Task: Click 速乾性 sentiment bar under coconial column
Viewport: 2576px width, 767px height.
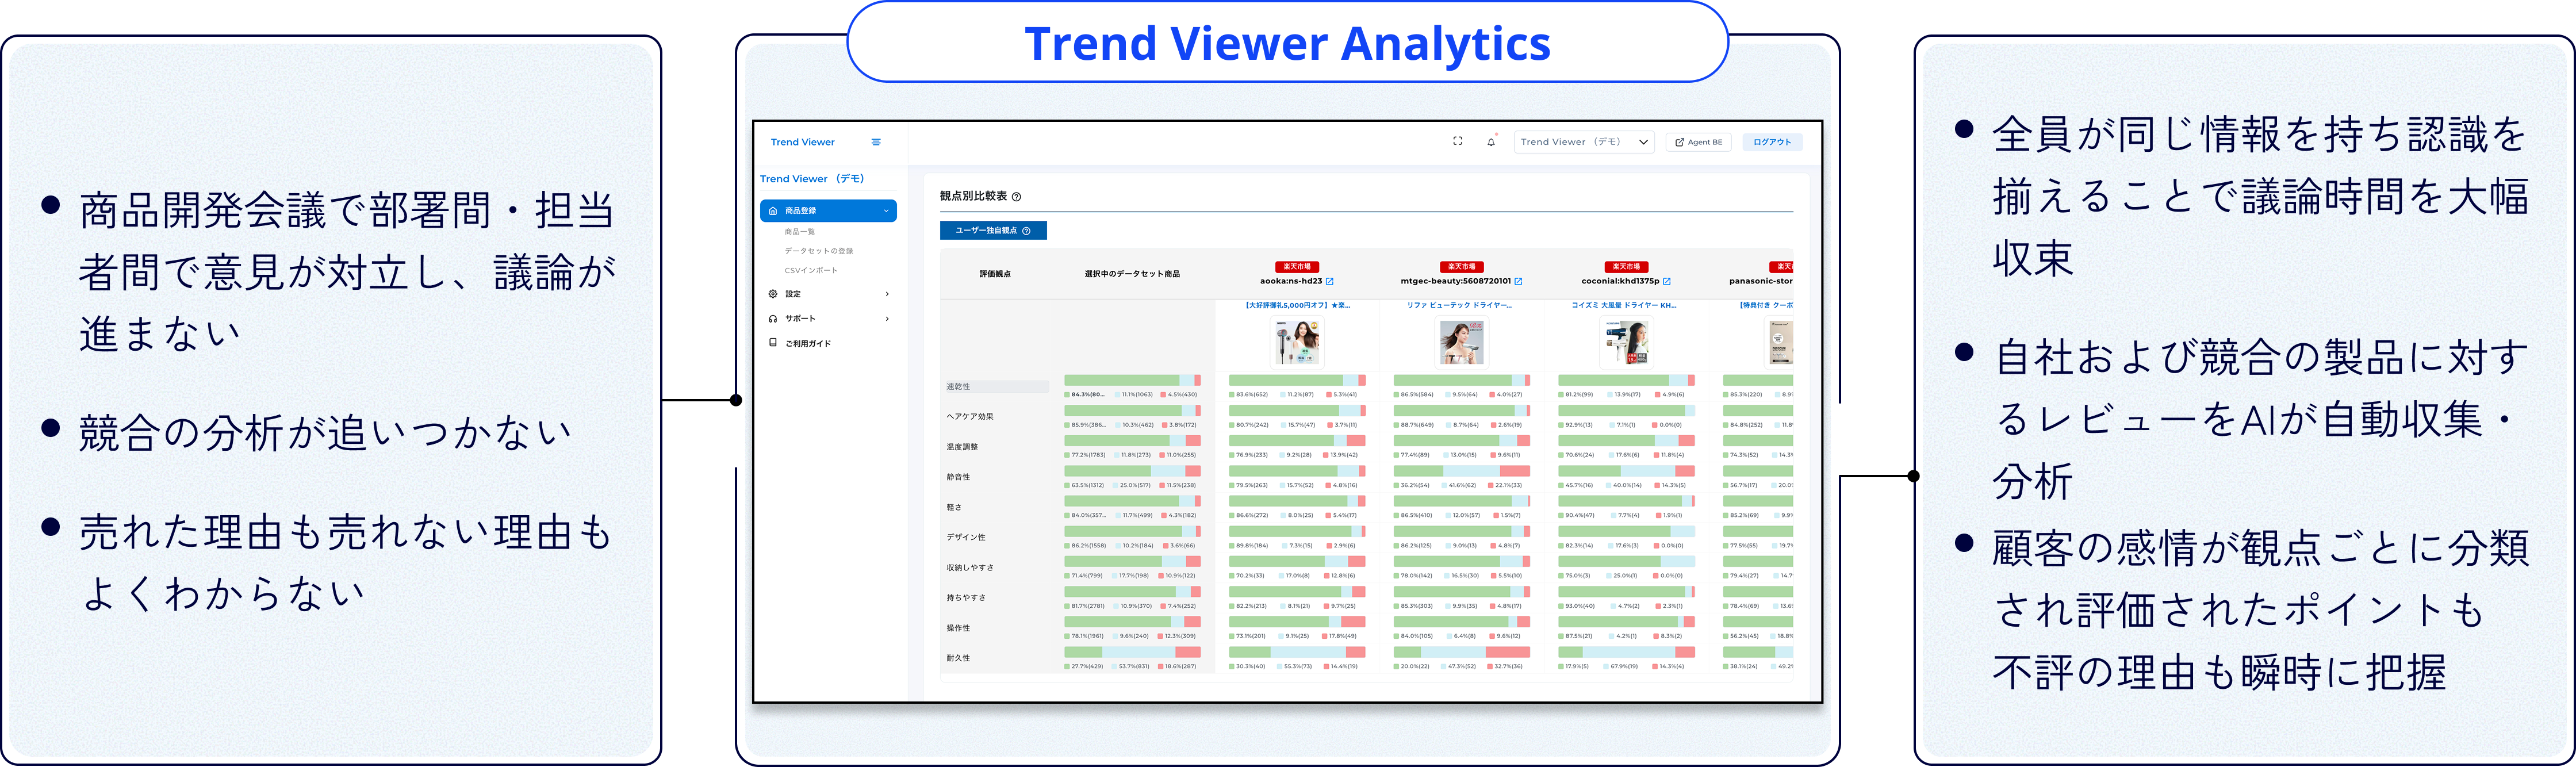Action: (x=1626, y=380)
